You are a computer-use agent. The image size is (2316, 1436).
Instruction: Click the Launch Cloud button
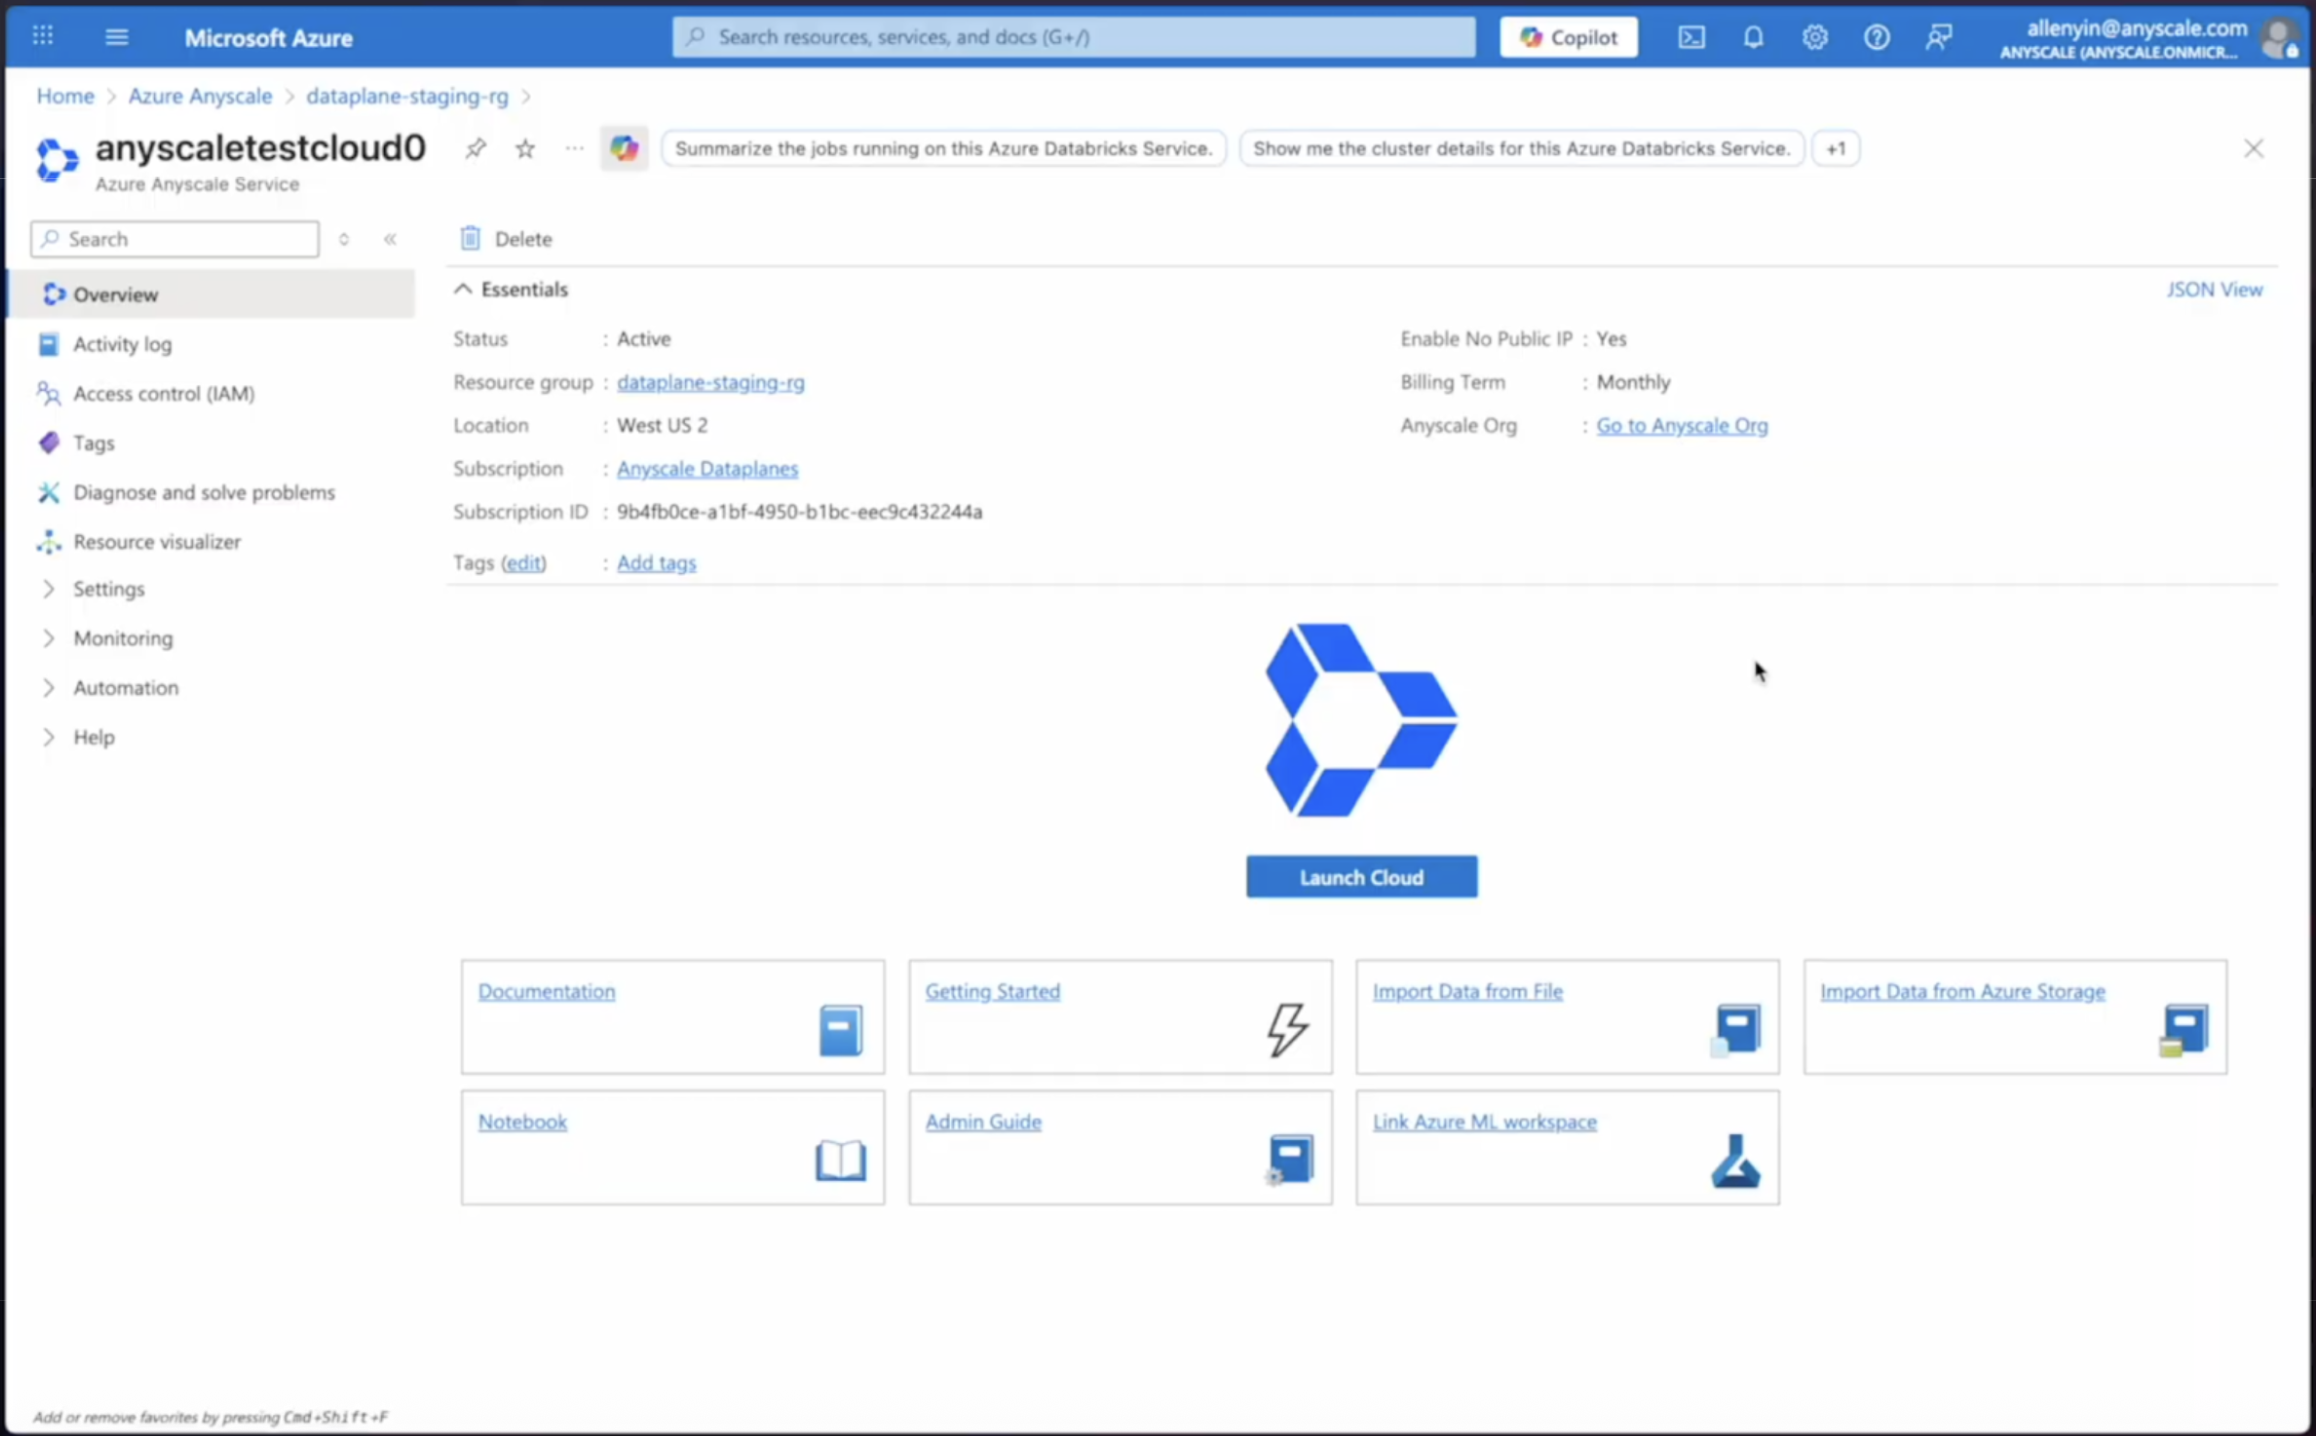pyautogui.click(x=1360, y=876)
